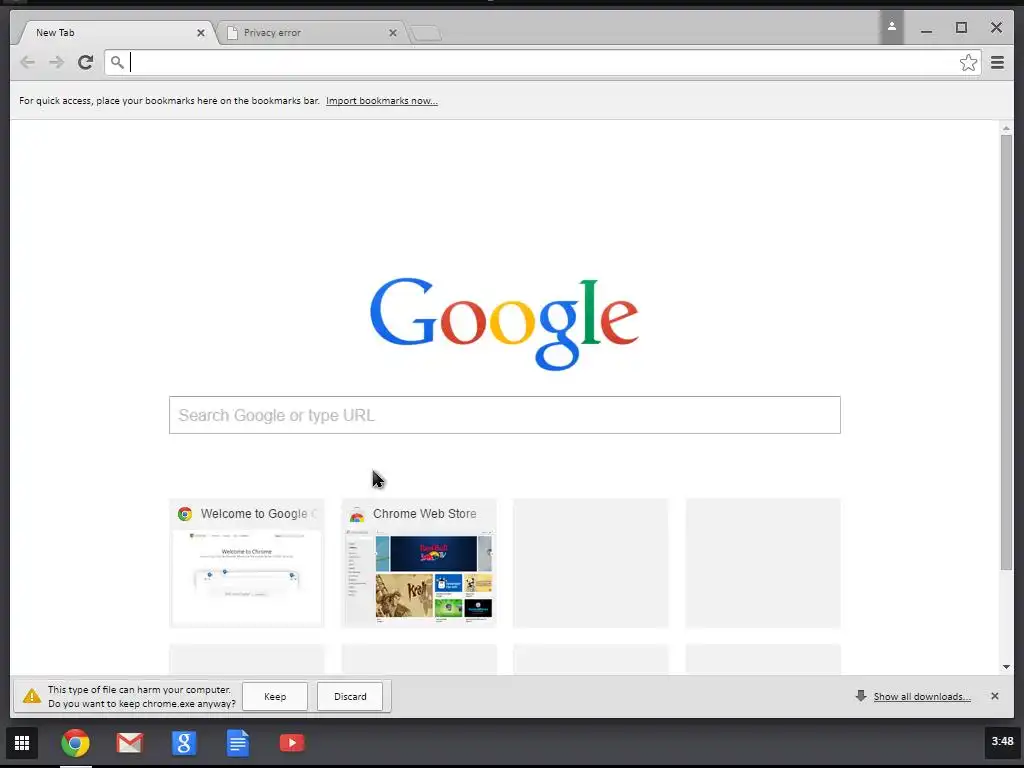Open the Chrome hamburger menu
Viewport: 1024px width, 768px height.
point(997,63)
